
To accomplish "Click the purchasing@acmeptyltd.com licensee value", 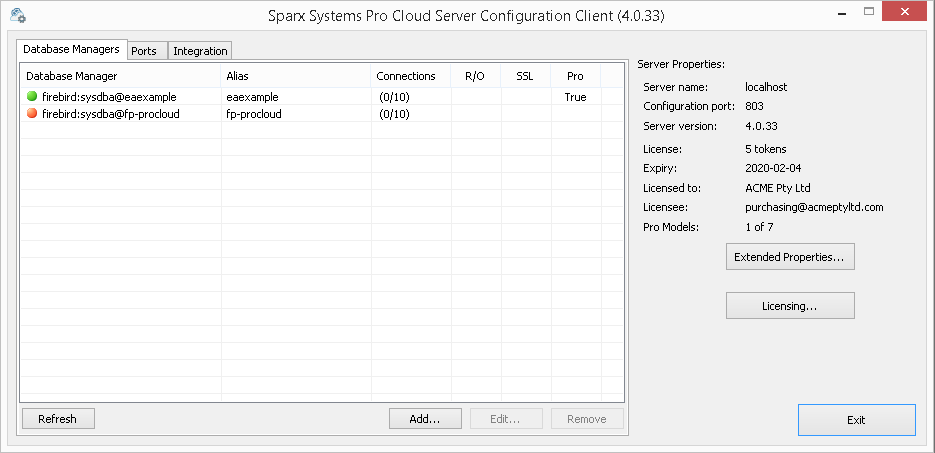I will click(x=815, y=207).
